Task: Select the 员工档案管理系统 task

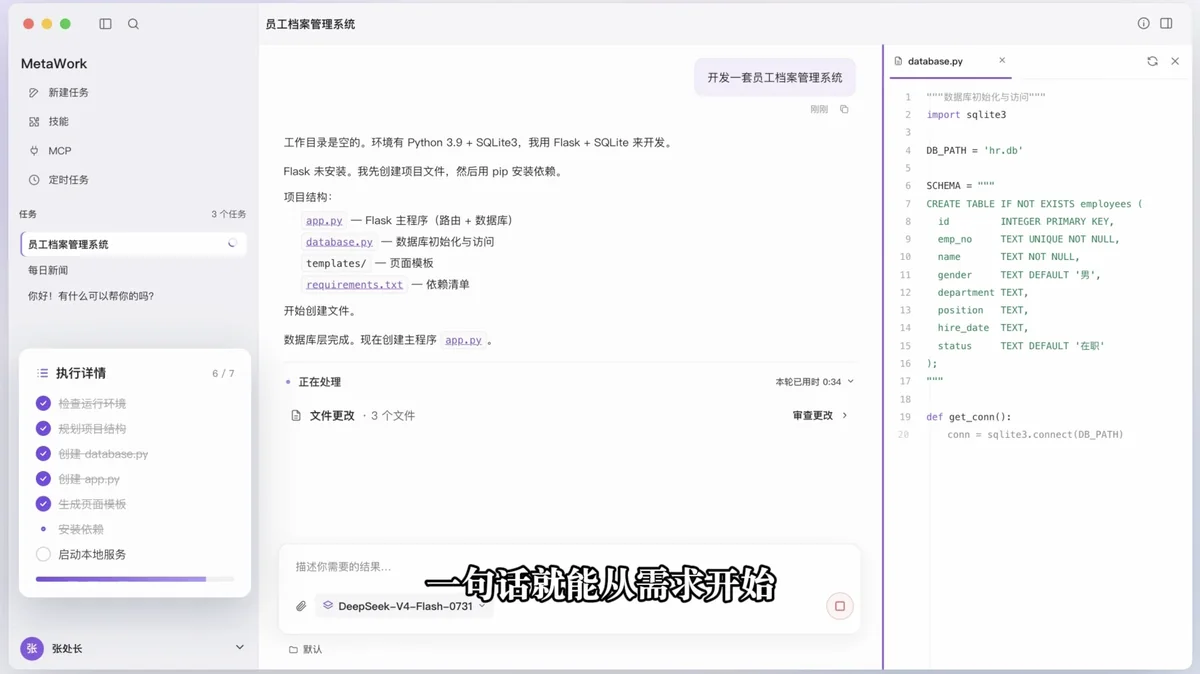Action: pyautogui.click(x=133, y=244)
